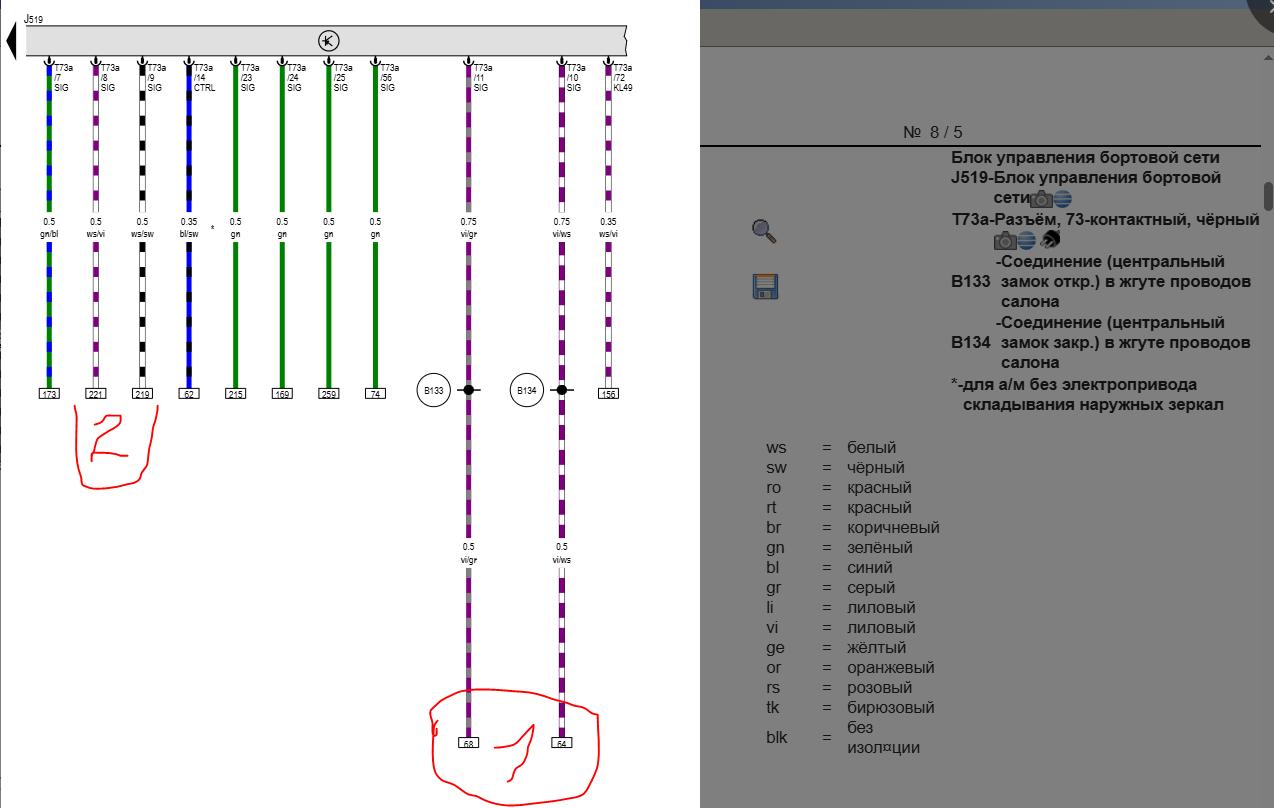Click the black left arrow beside J519
This screenshot has height=808, width=1274.
click(11, 41)
